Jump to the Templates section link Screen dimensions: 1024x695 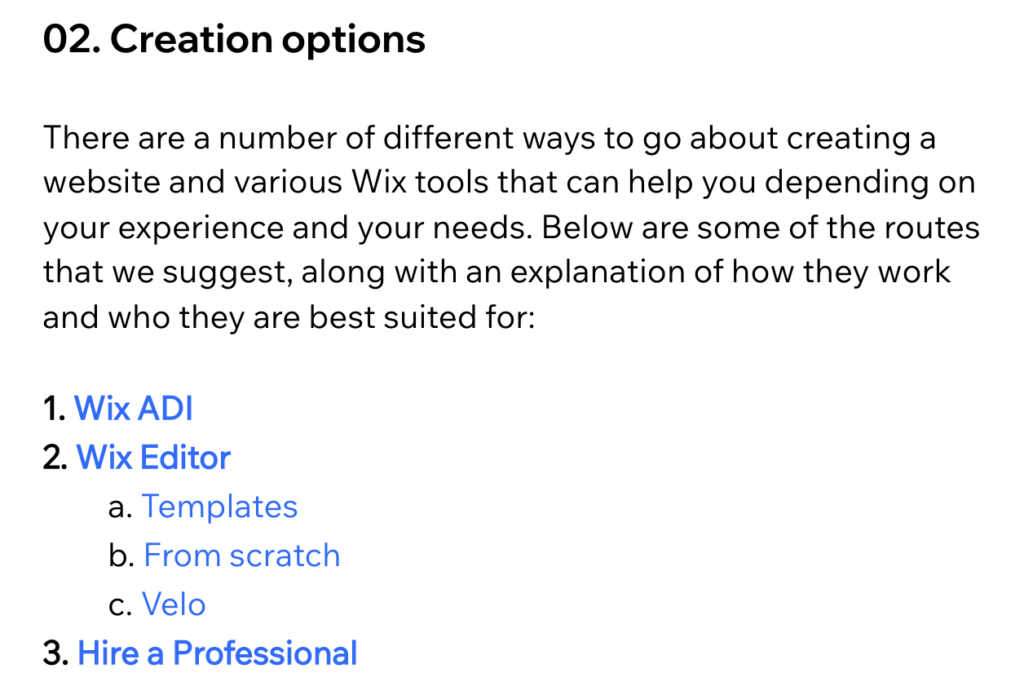[219, 507]
